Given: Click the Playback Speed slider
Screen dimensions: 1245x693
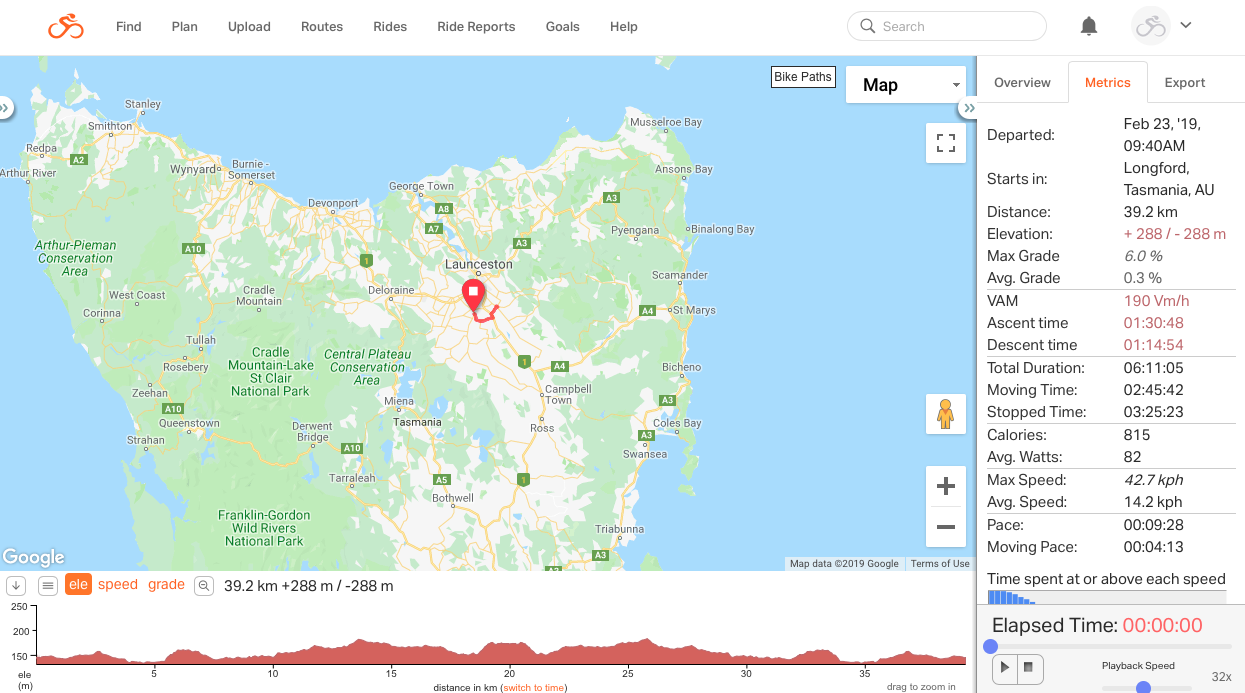Looking at the screenshot, I should 1143,687.
